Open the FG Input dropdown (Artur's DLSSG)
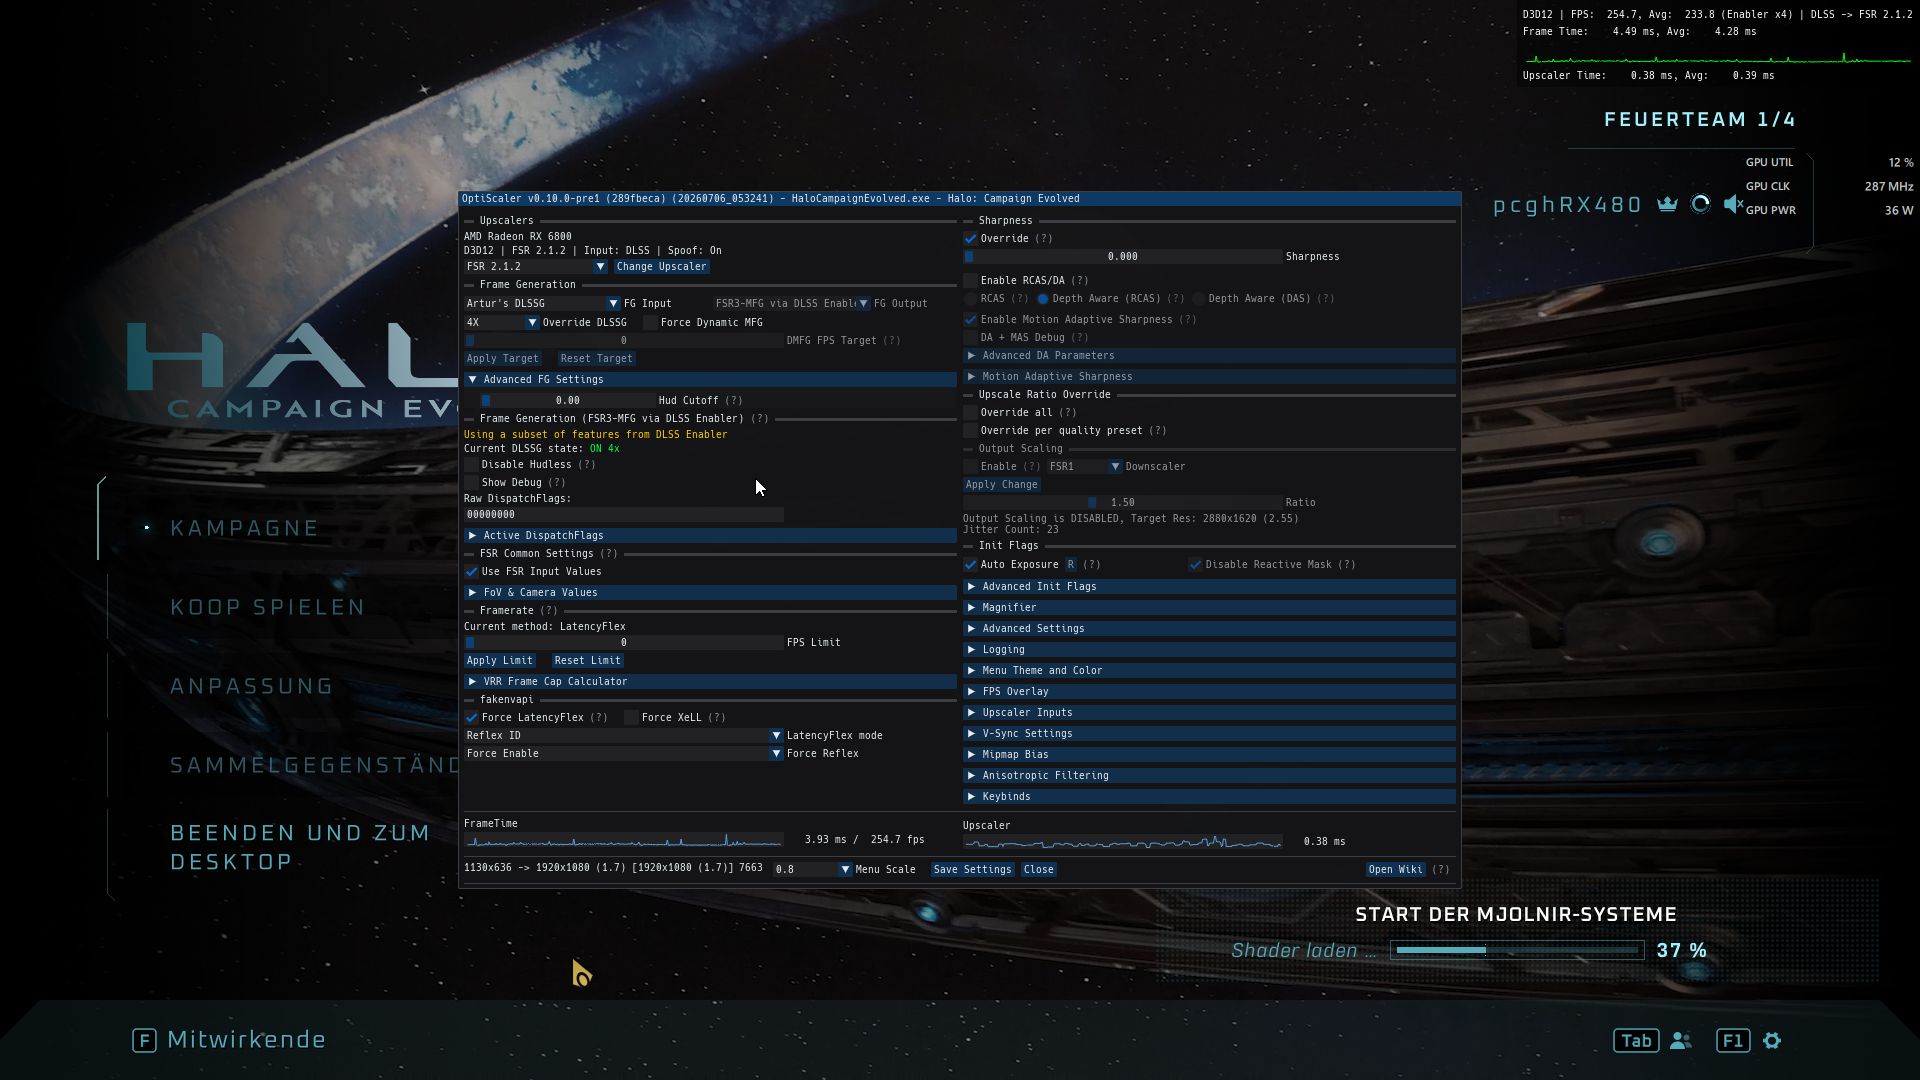The height and width of the screenshot is (1080, 1920). (542, 304)
